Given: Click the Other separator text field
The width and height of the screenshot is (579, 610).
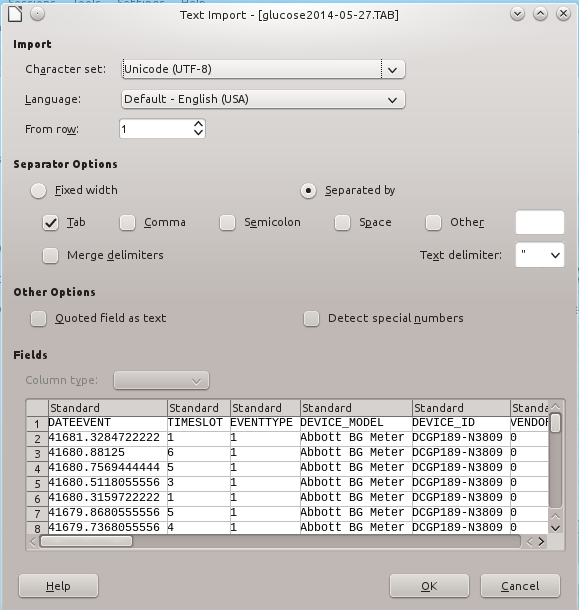Looking at the screenshot, I should tap(540, 222).
